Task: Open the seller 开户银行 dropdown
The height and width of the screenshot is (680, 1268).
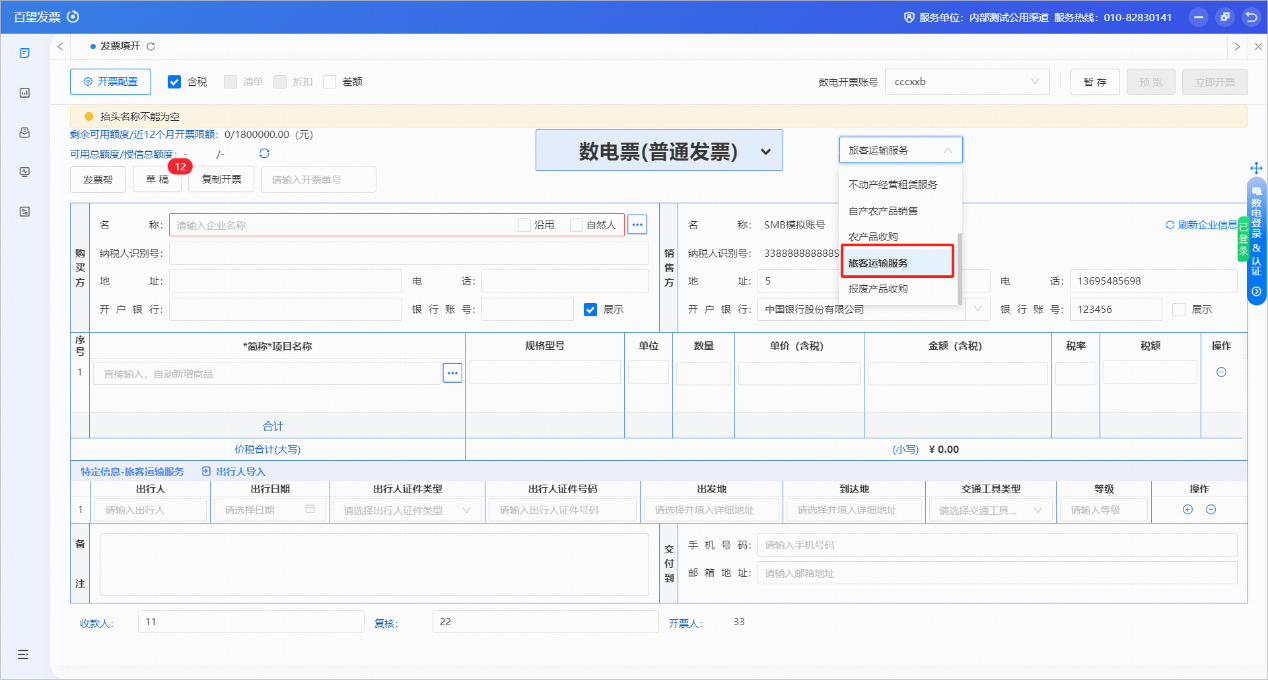Action: (x=873, y=309)
